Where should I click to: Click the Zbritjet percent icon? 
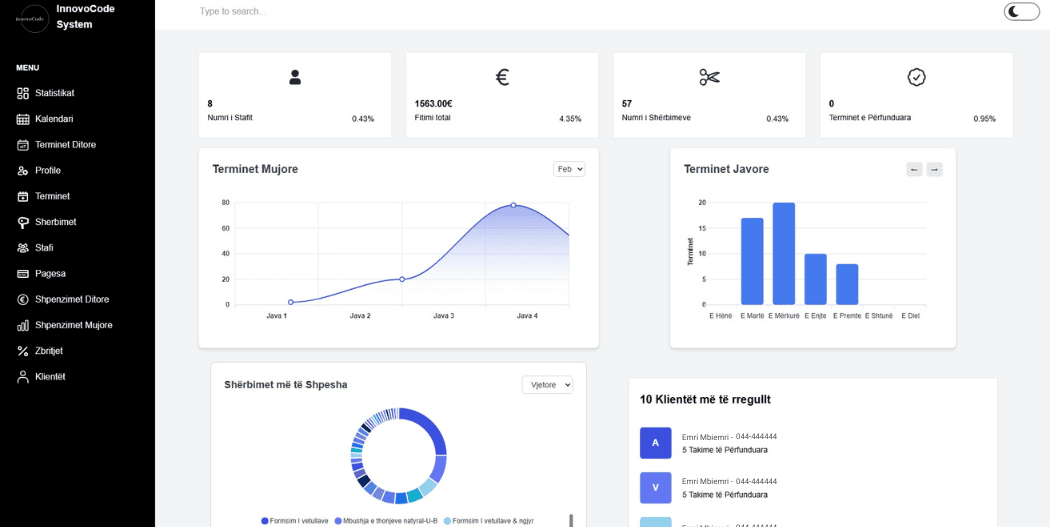23,351
